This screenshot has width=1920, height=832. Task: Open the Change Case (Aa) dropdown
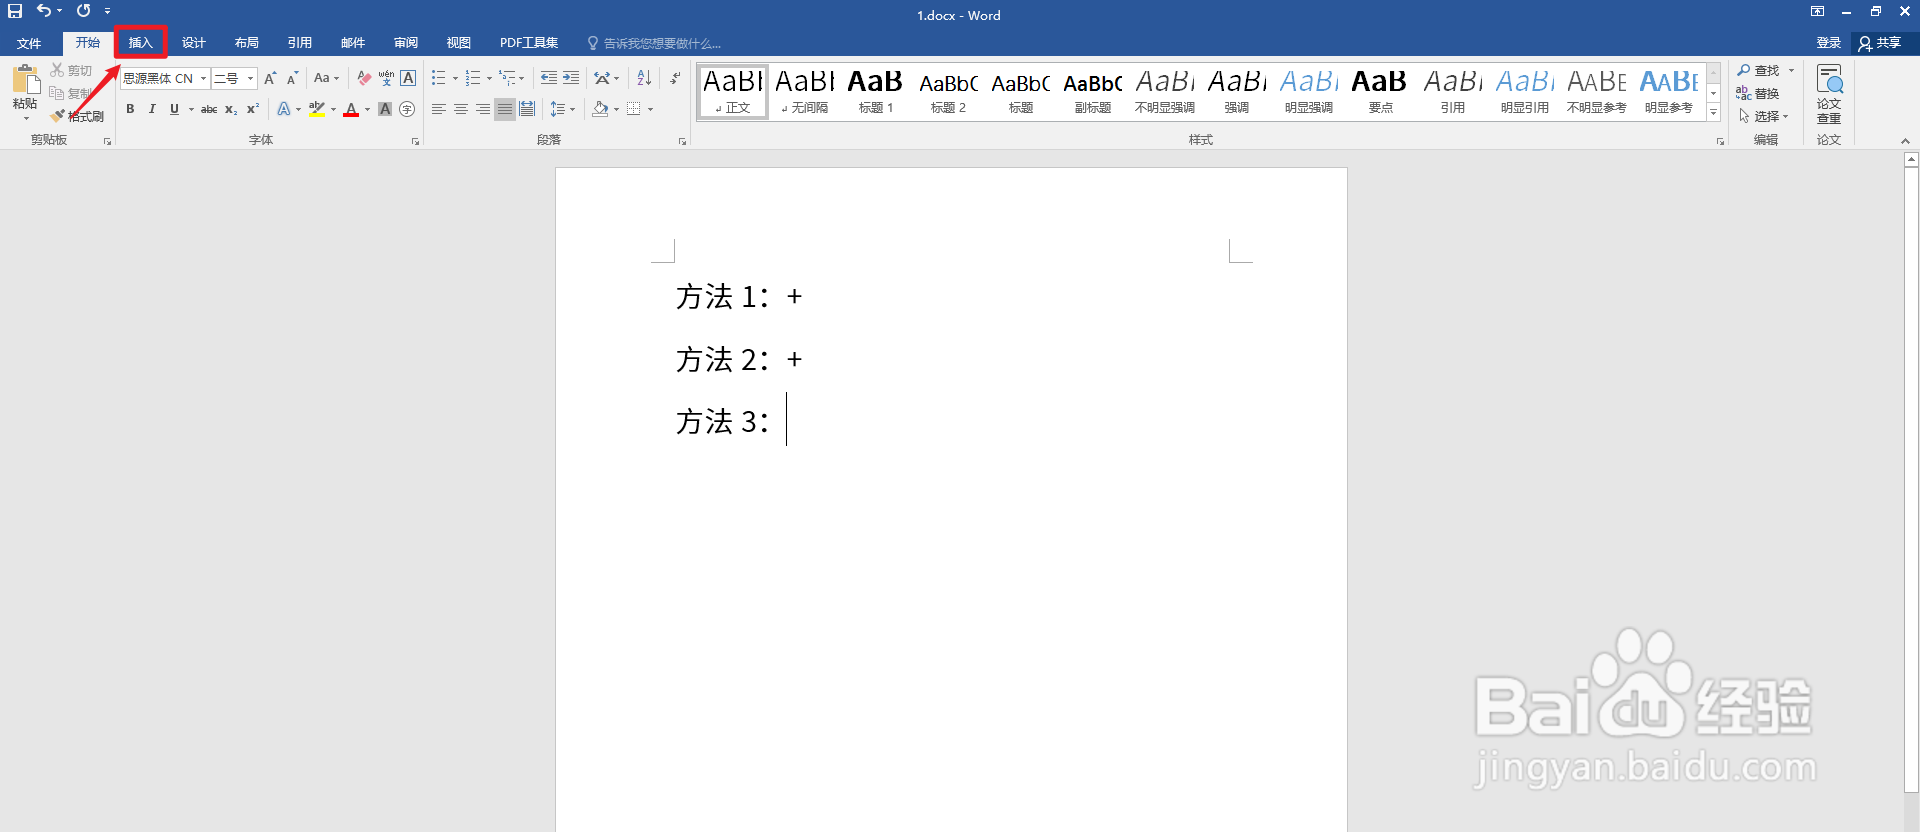pos(326,78)
